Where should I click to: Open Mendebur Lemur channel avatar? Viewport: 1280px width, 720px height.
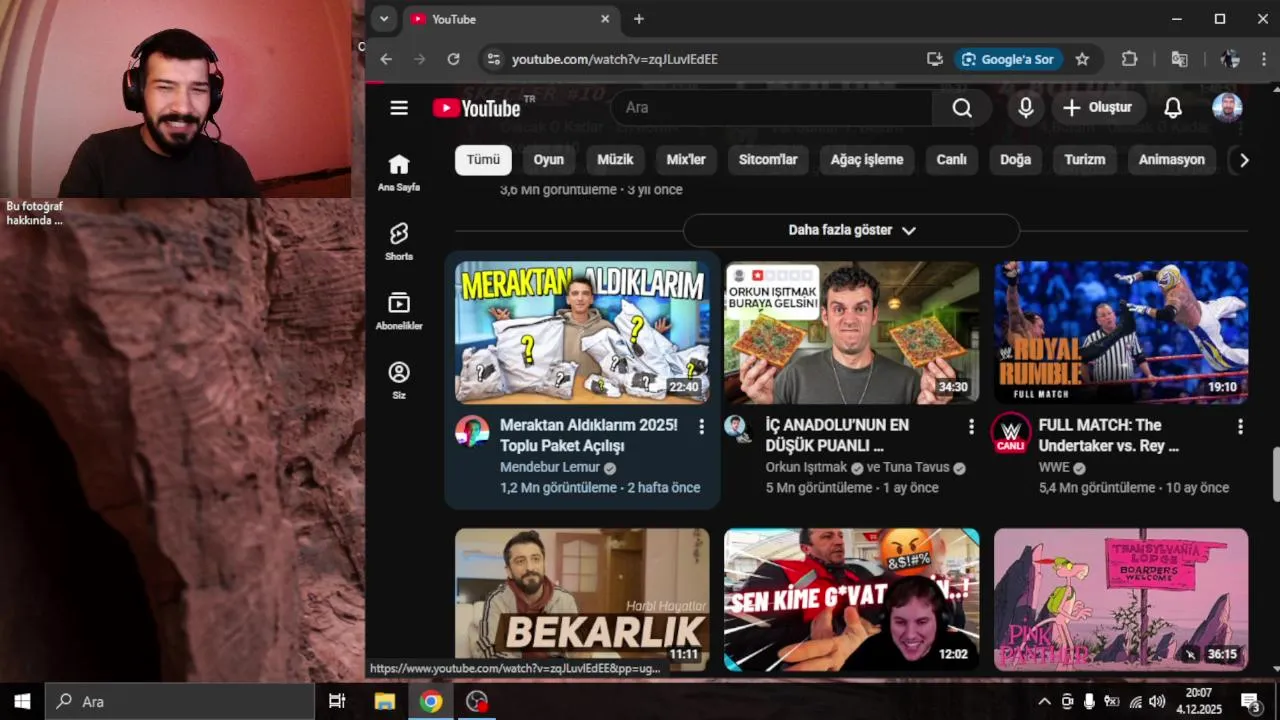472,432
